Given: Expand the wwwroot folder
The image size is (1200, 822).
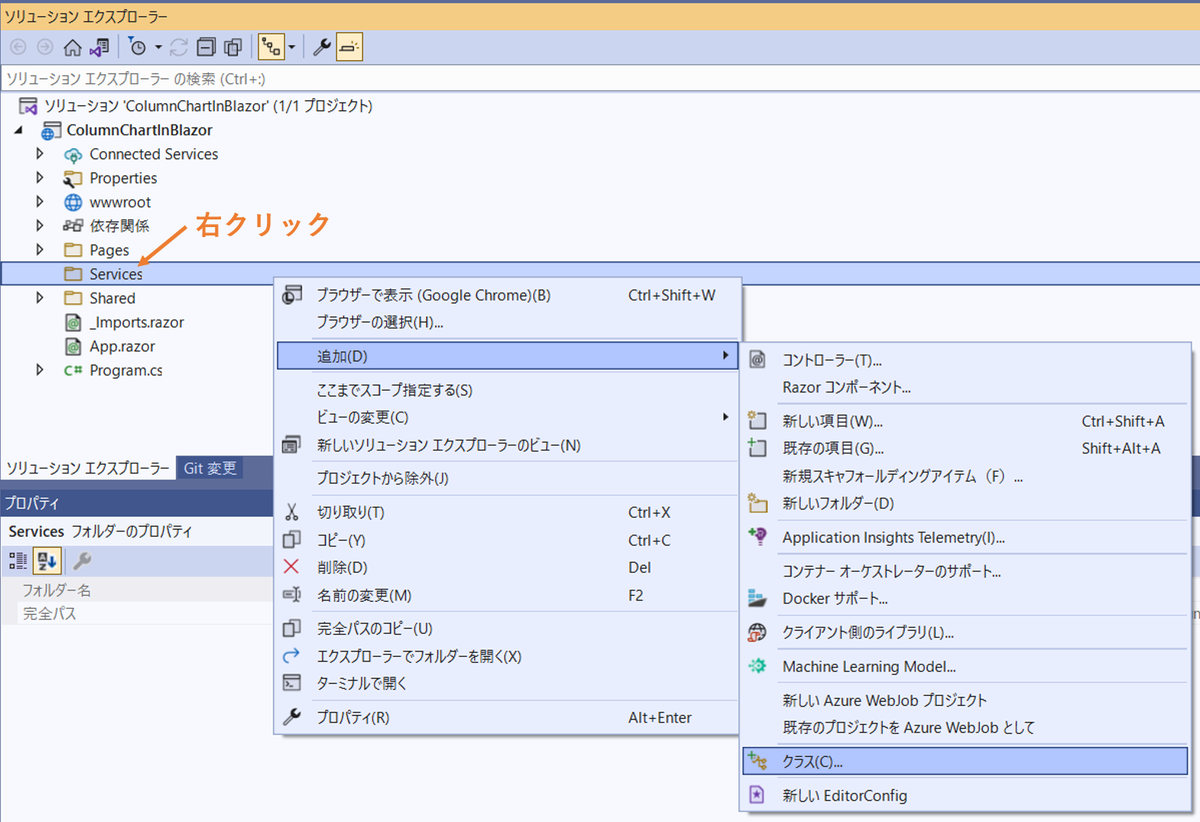Looking at the screenshot, I should click(x=40, y=202).
